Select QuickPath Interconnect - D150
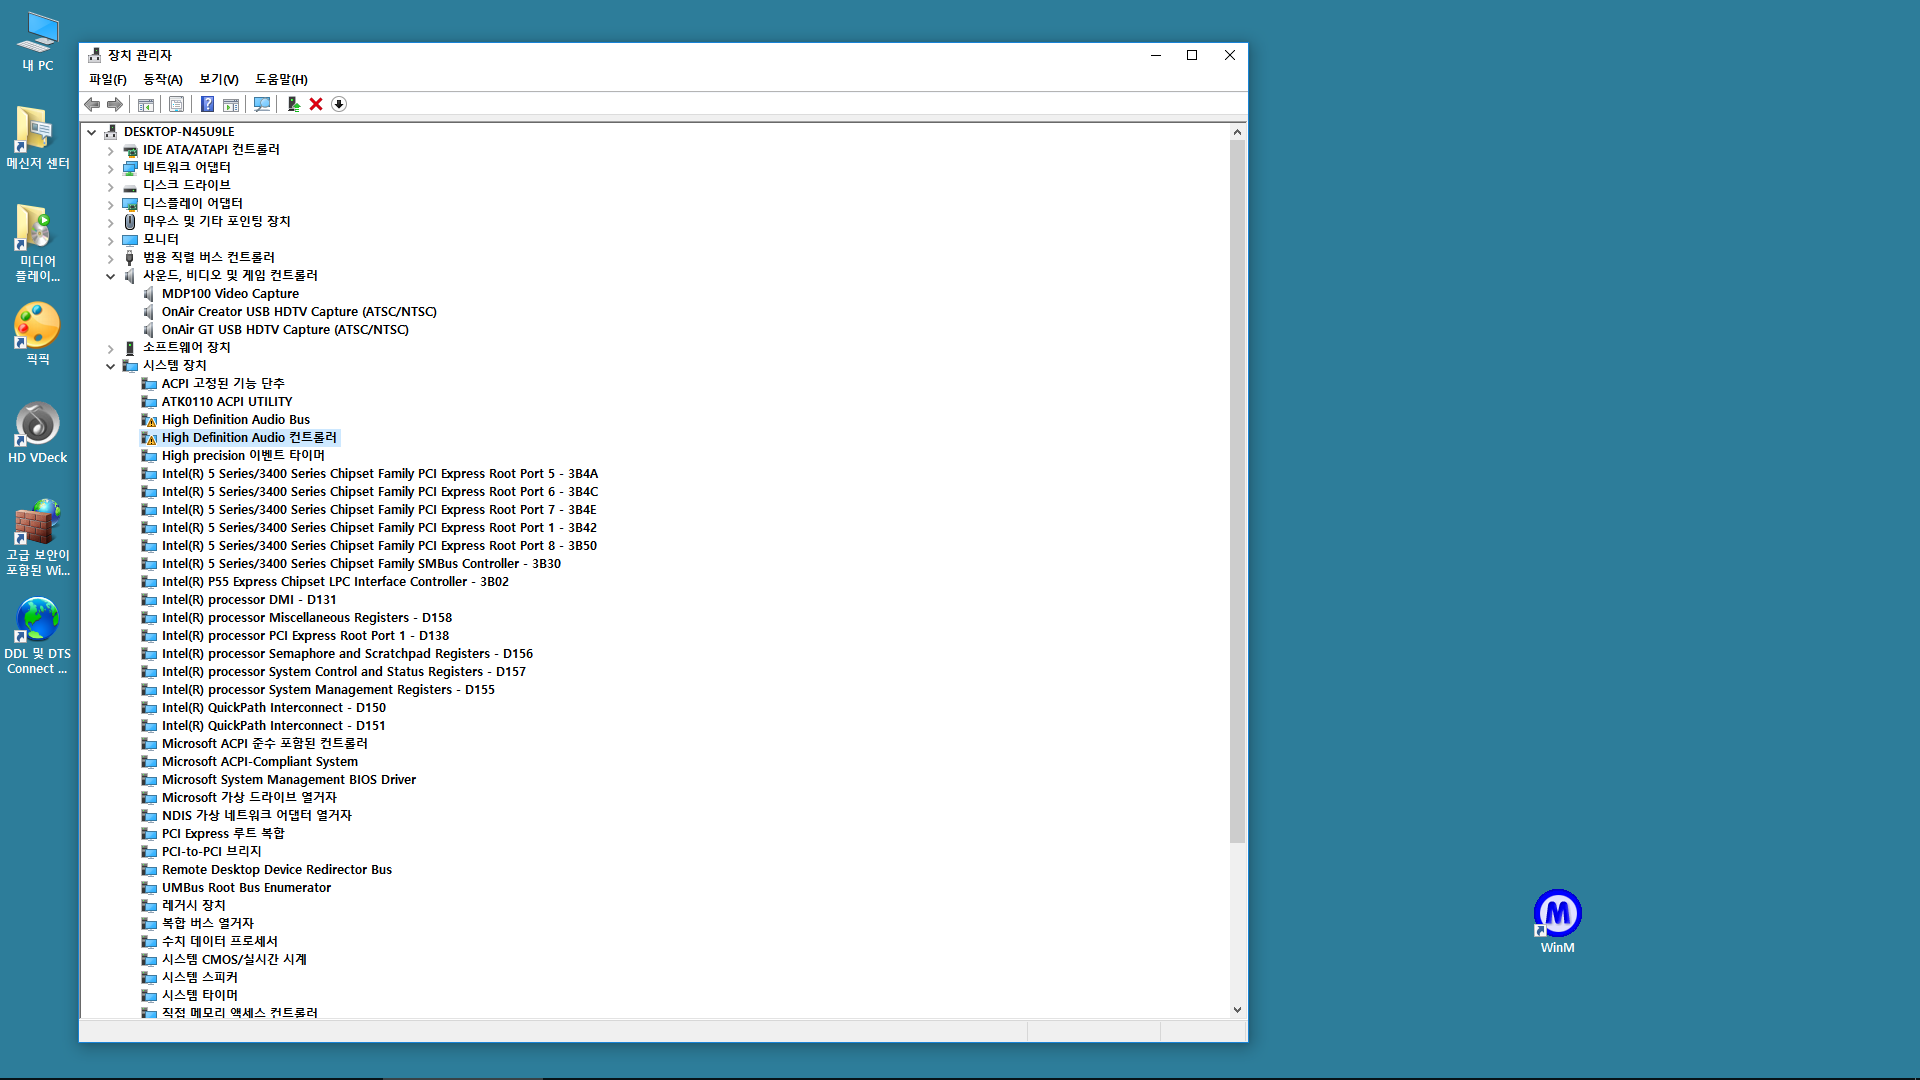The height and width of the screenshot is (1080, 1920). point(274,708)
